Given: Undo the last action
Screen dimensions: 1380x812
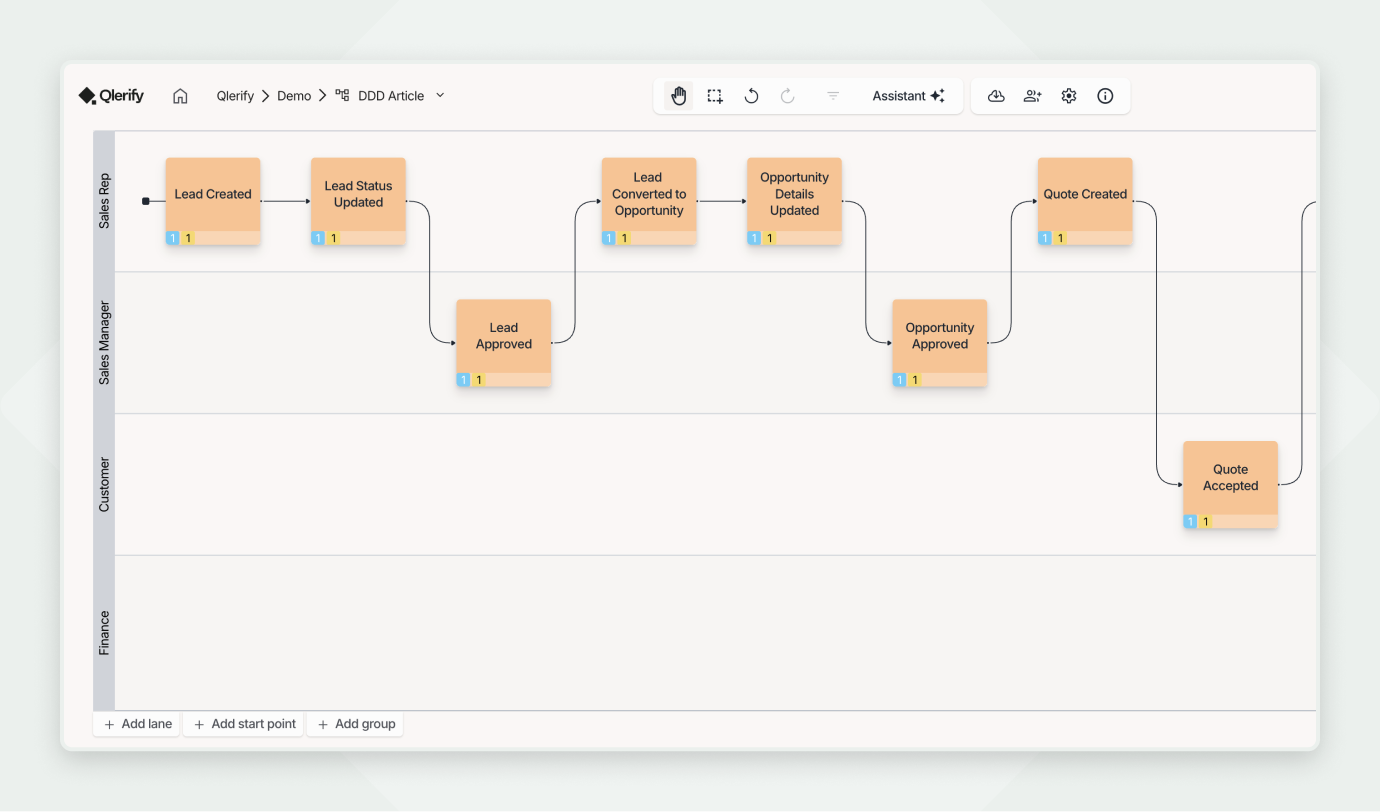Looking at the screenshot, I should (751, 96).
